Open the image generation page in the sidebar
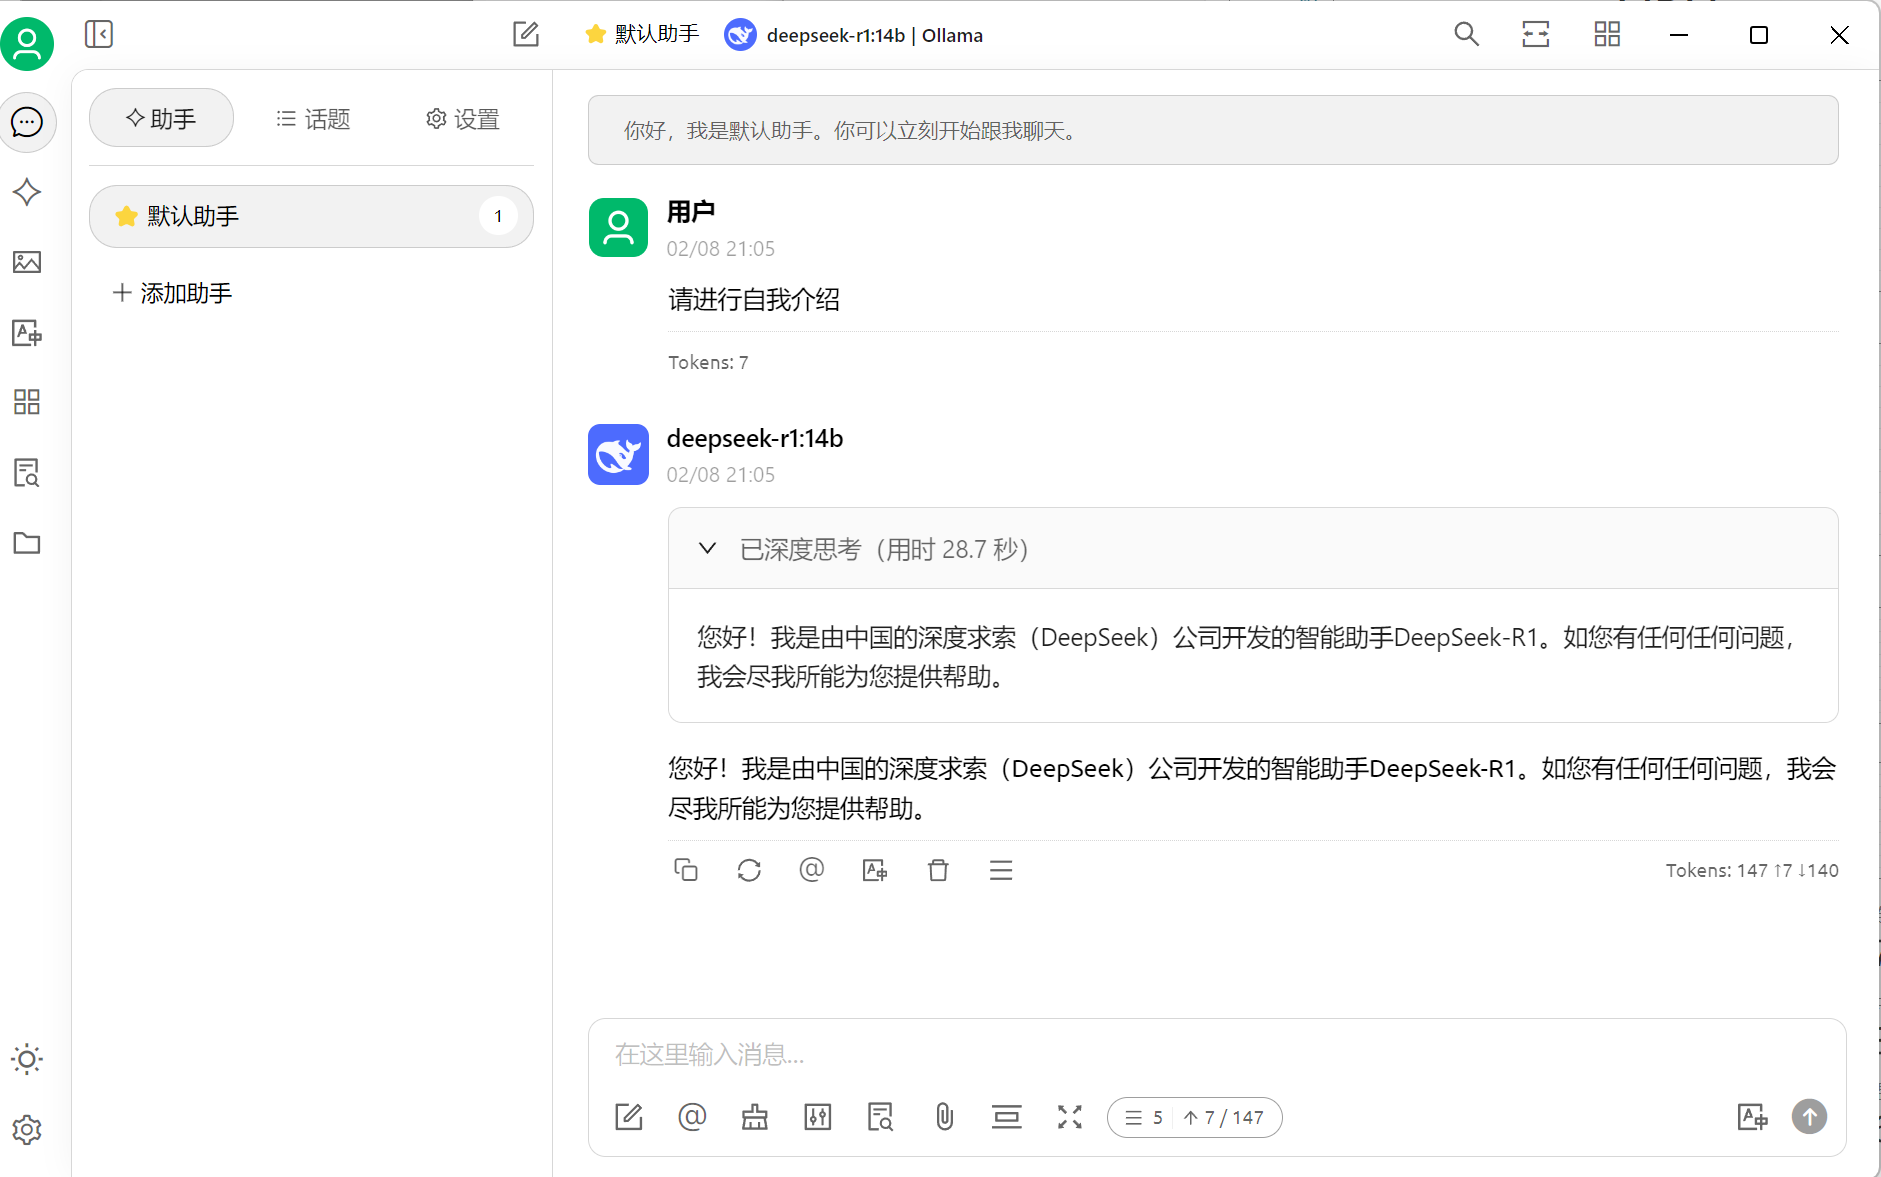Screen dimensions: 1881x1177 pyautogui.click(x=27, y=262)
